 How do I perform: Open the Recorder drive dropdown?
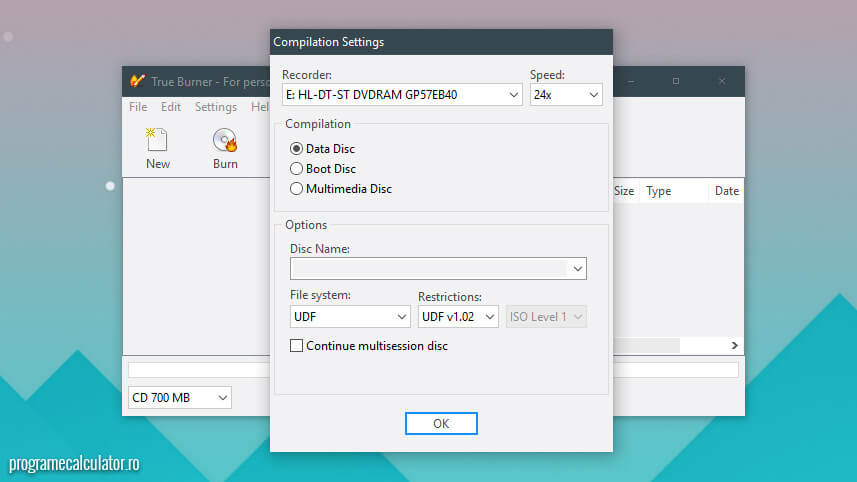513,95
